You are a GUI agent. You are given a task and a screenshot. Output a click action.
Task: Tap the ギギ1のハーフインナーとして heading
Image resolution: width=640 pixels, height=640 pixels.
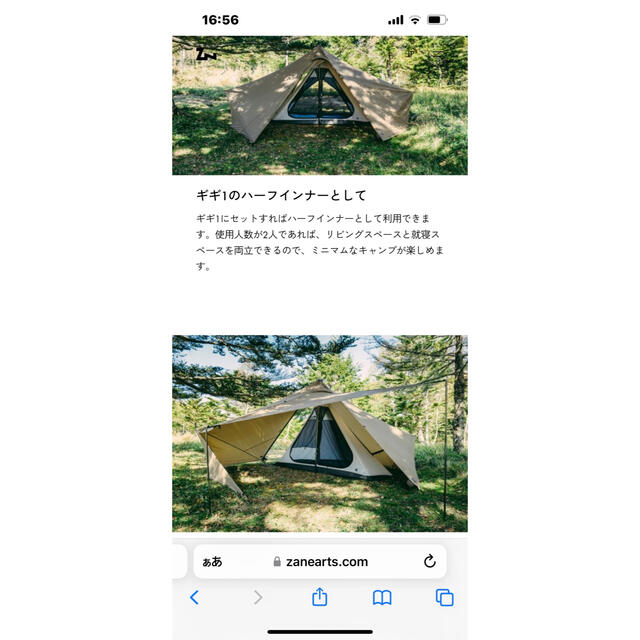[281, 195]
